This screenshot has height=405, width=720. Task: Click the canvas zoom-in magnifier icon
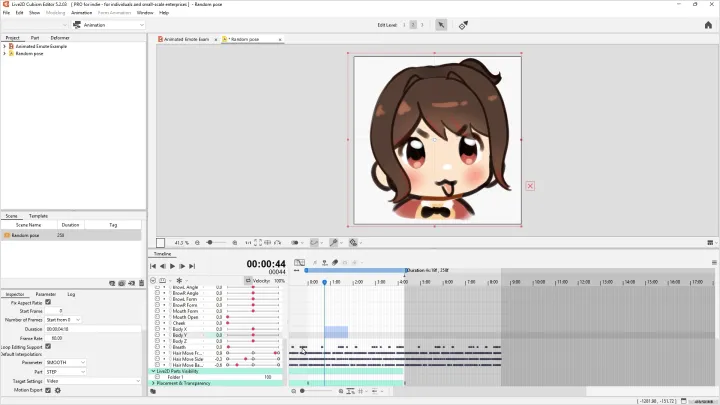(235, 242)
